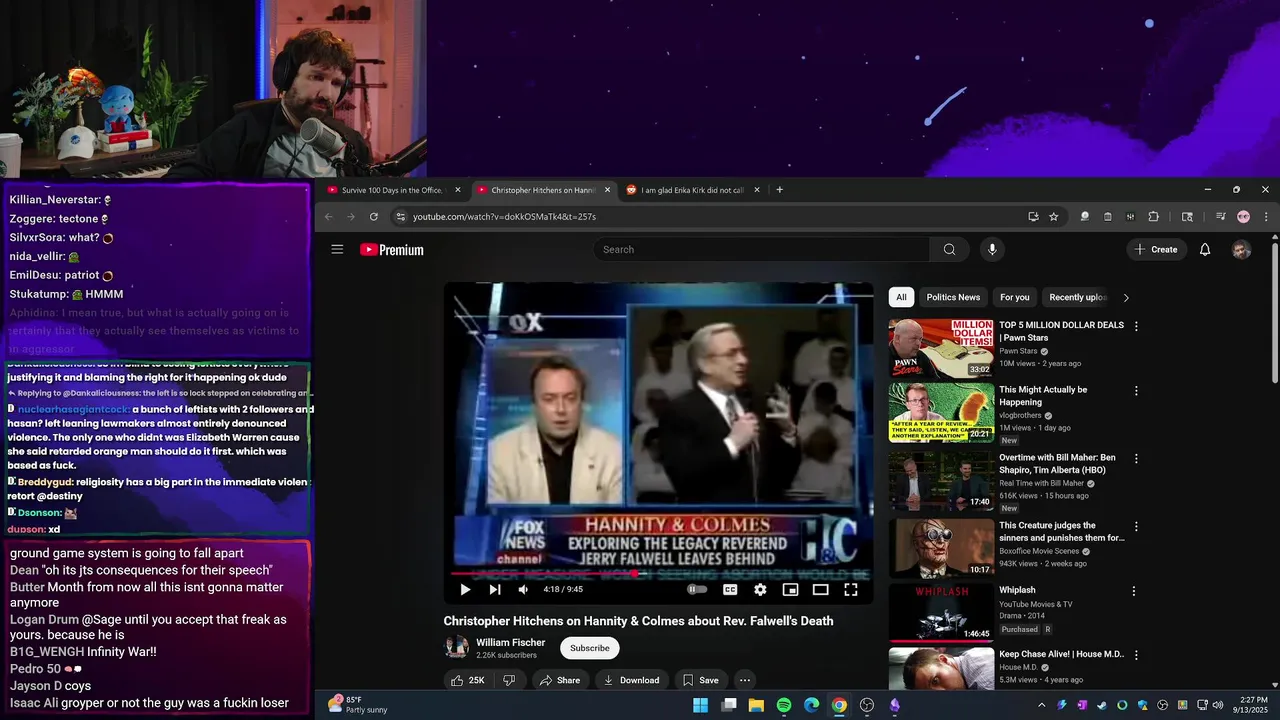Search with voice microphone icon
Viewport: 1280px width, 720px height.
[x=992, y=249]
